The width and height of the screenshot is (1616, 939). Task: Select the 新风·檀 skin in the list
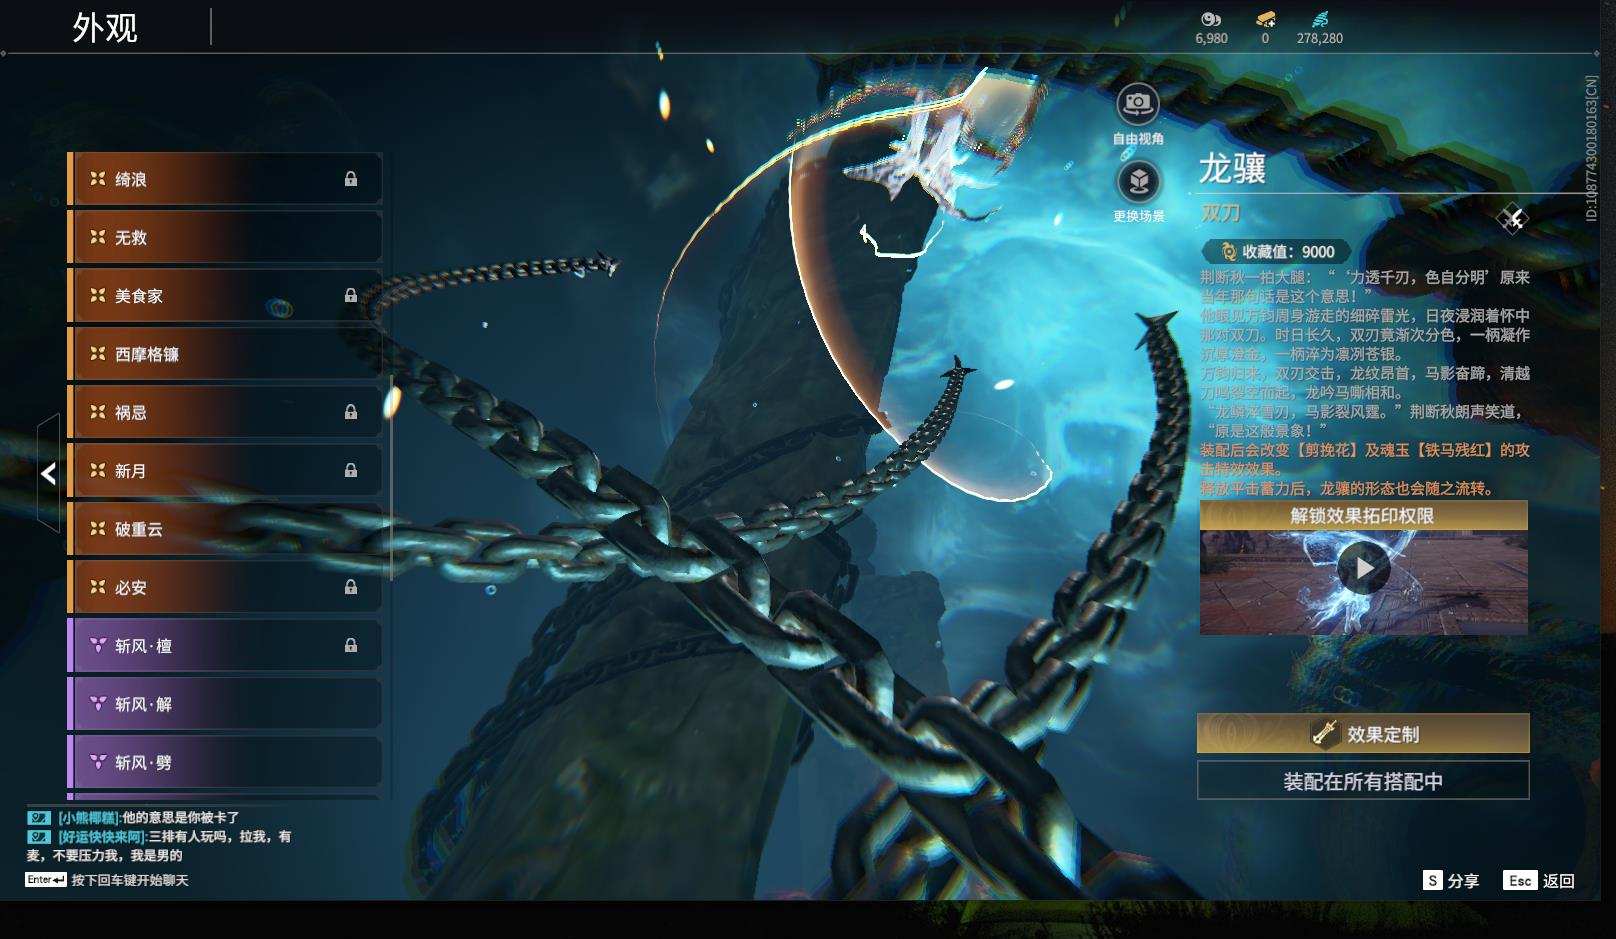point(225,646)
